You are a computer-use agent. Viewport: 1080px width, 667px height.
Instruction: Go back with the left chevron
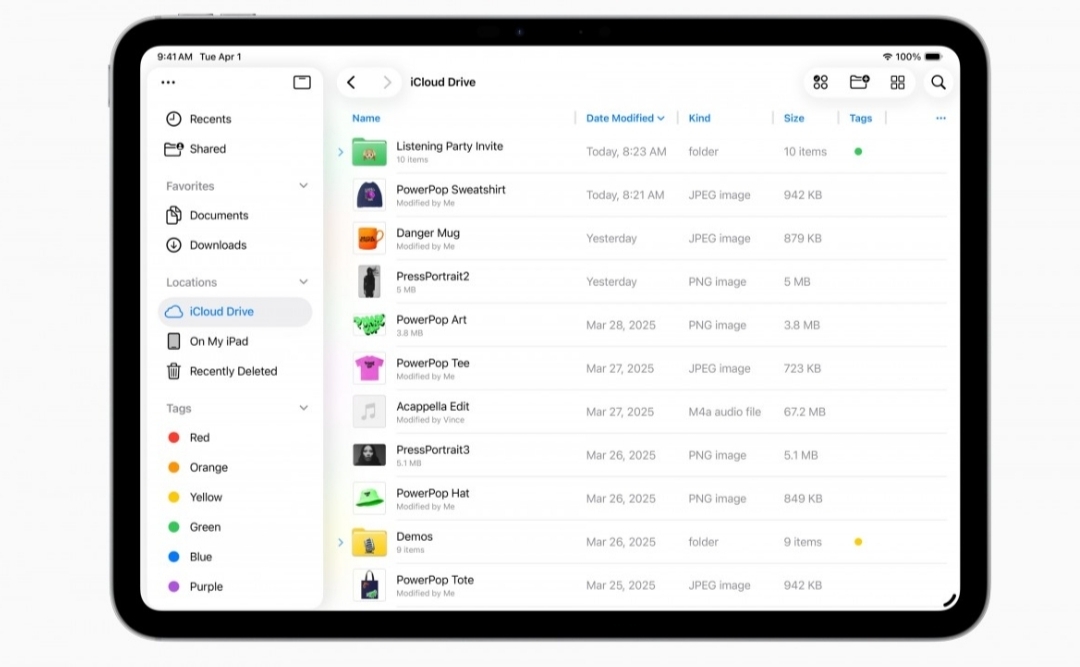(351, 82)
